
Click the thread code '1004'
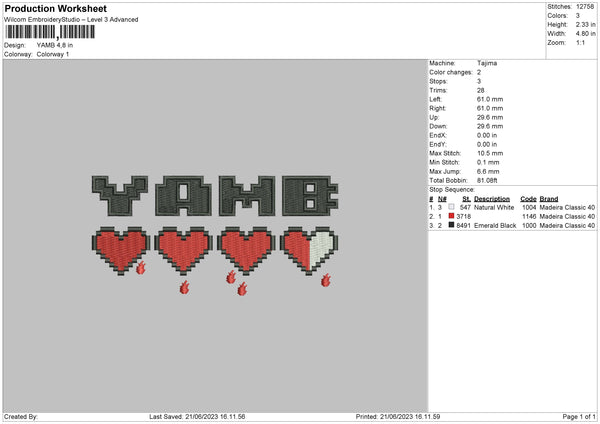click(x=529, y=207)
